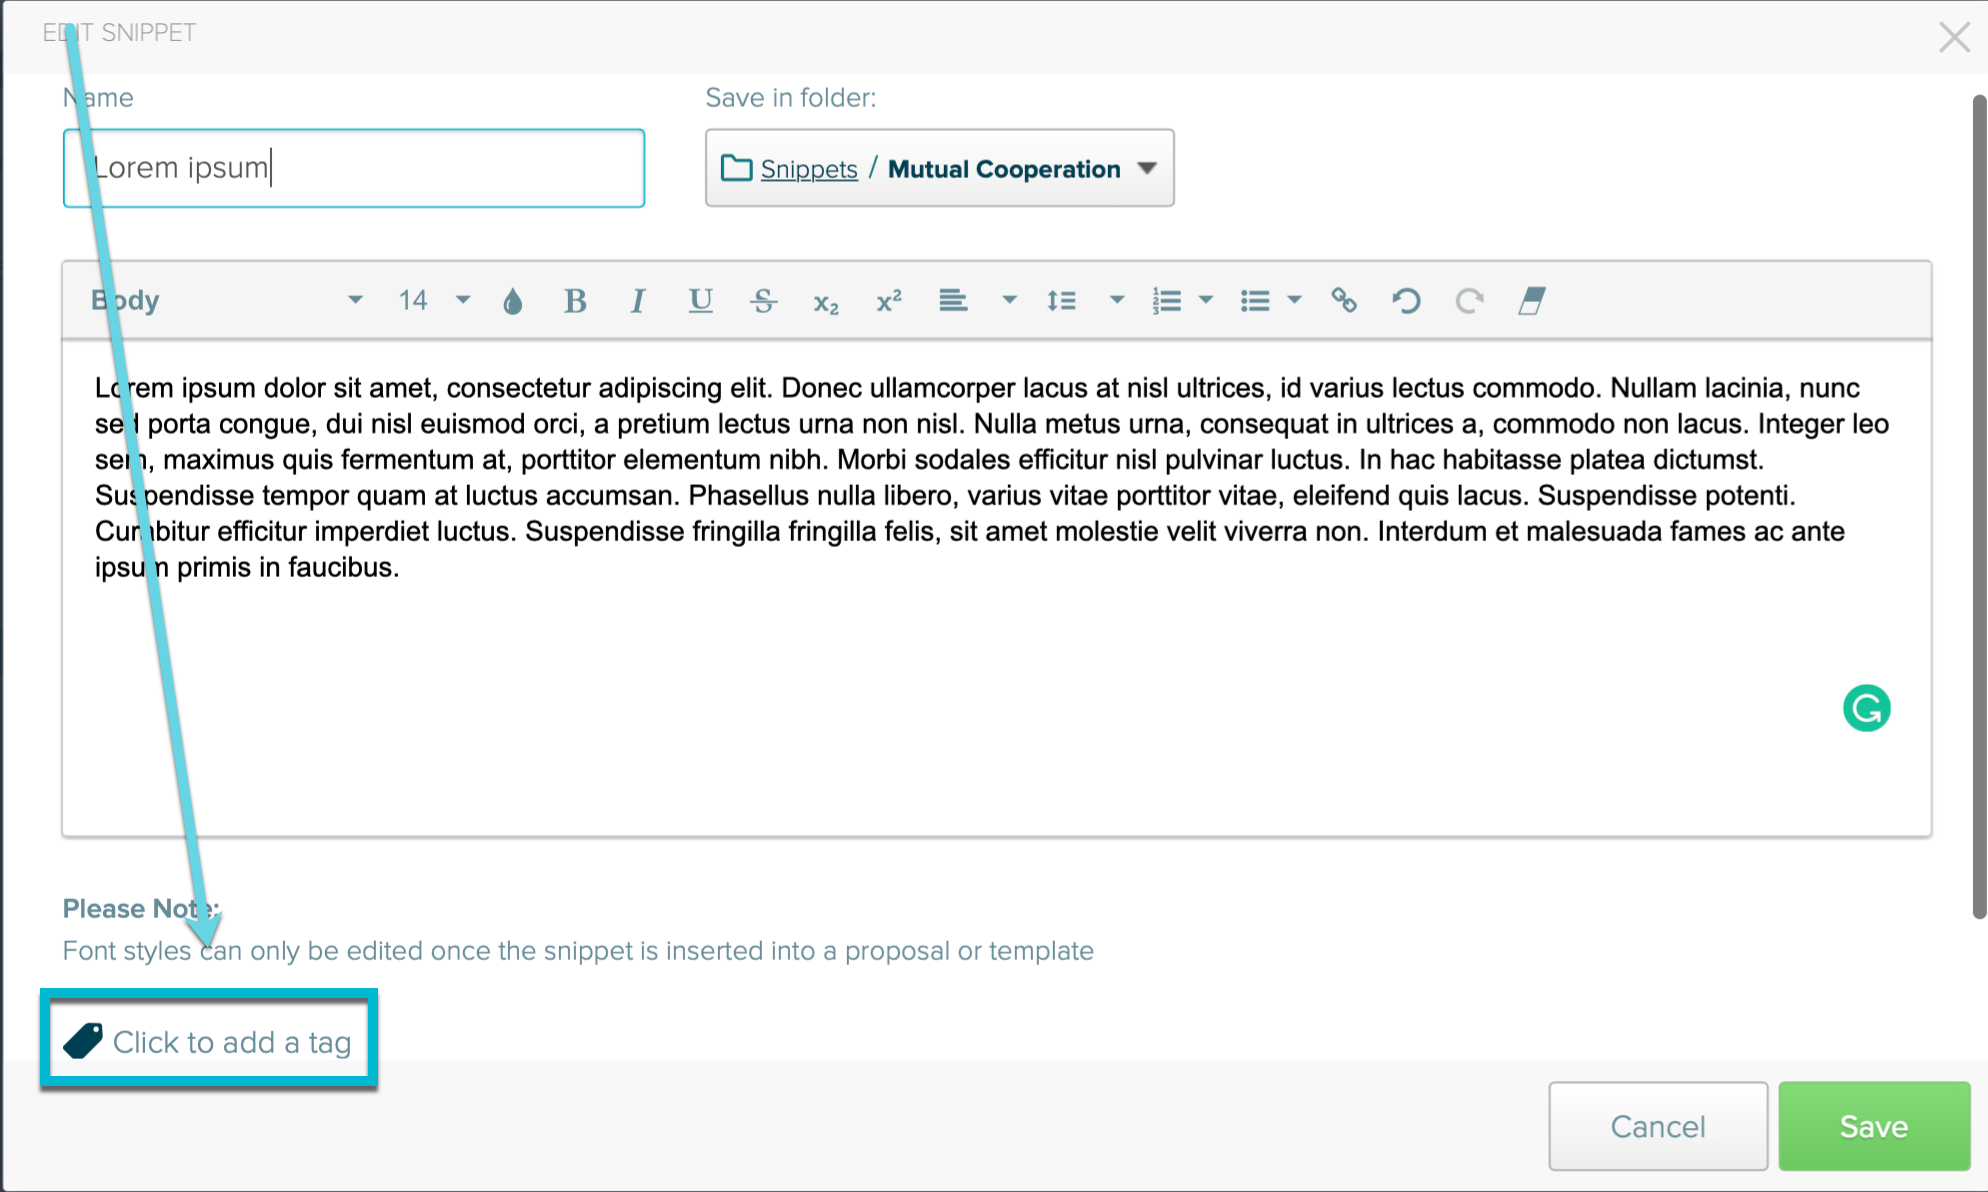1988x1192 pixels.
Task: Click the dialog vertical scrollbar
Action: tap(1978, 506)
